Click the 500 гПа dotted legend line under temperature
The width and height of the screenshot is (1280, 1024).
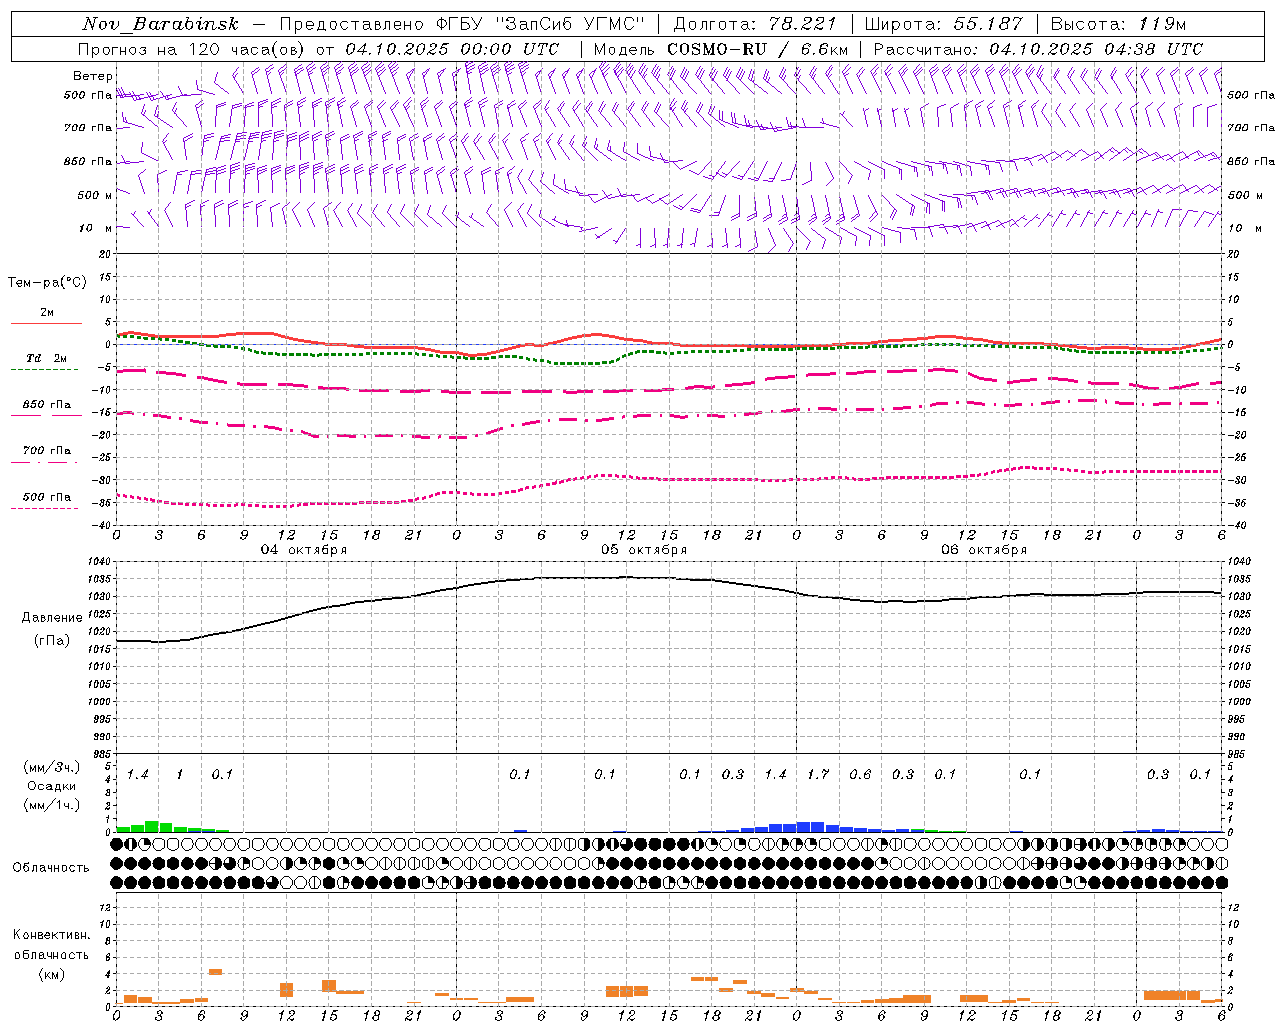pos(45,508)
